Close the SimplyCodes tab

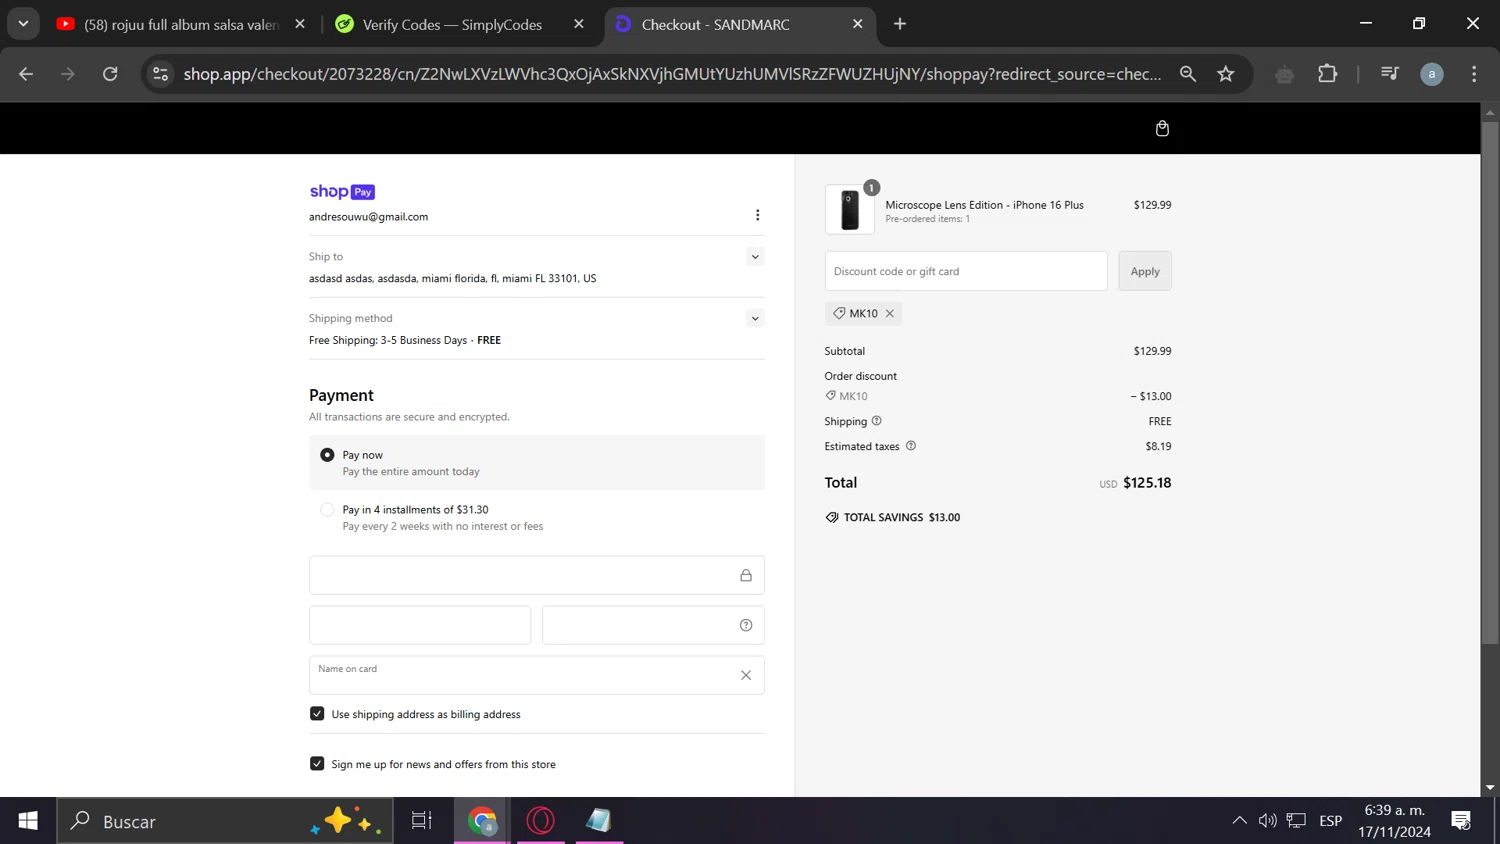pyautogui.click(x=579, y=24)
